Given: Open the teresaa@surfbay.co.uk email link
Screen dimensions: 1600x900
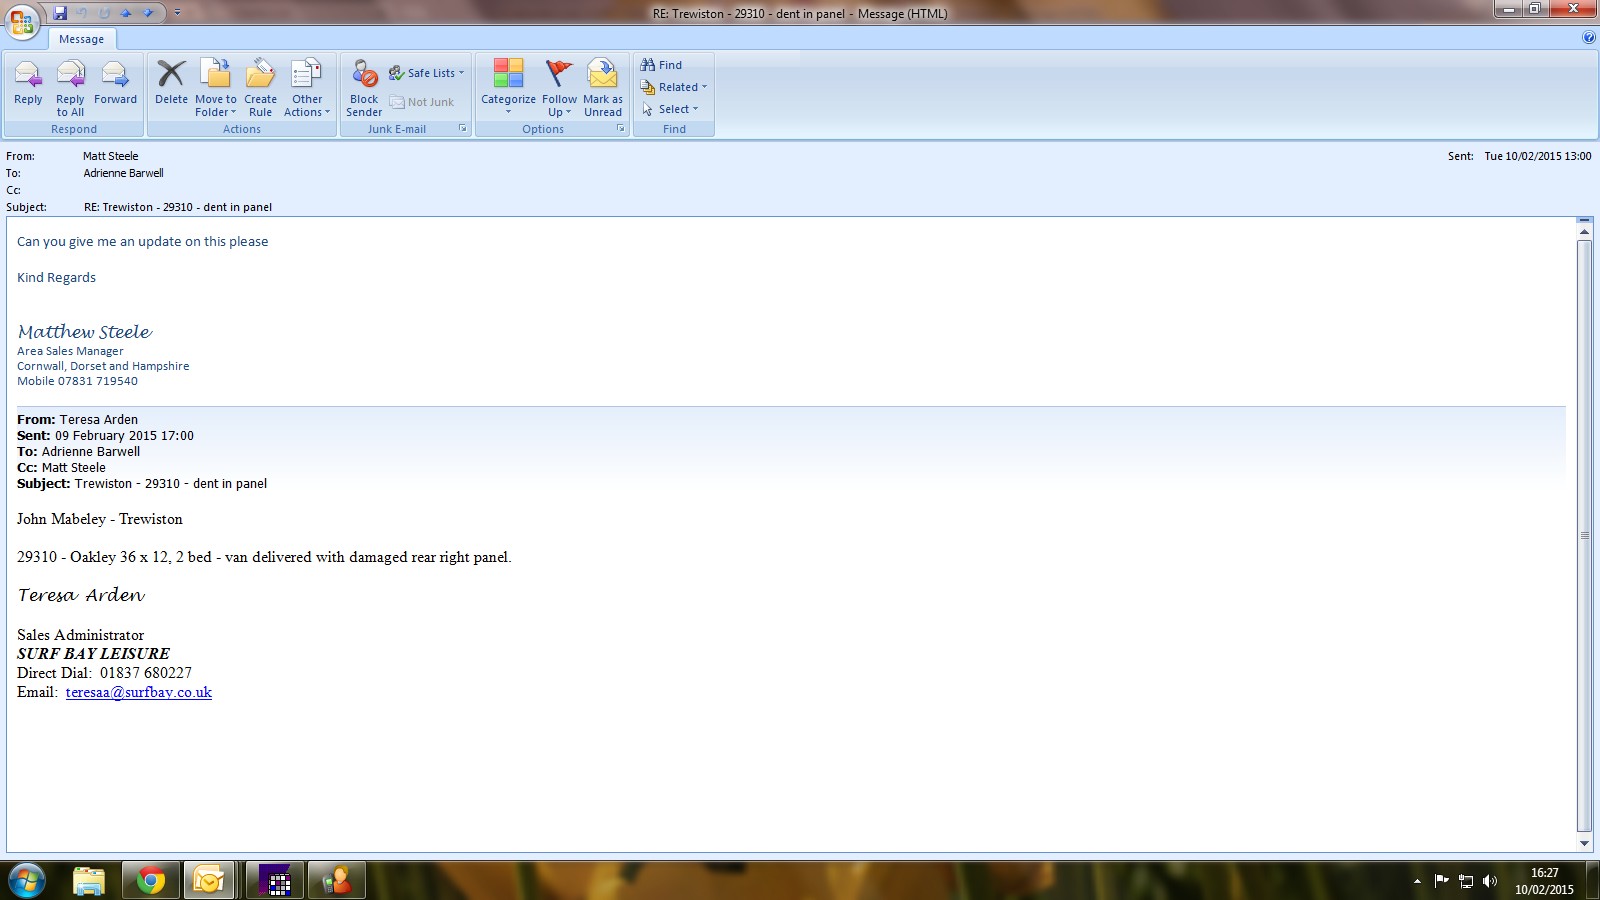Looking at the screenshot, I should [139, 692].
